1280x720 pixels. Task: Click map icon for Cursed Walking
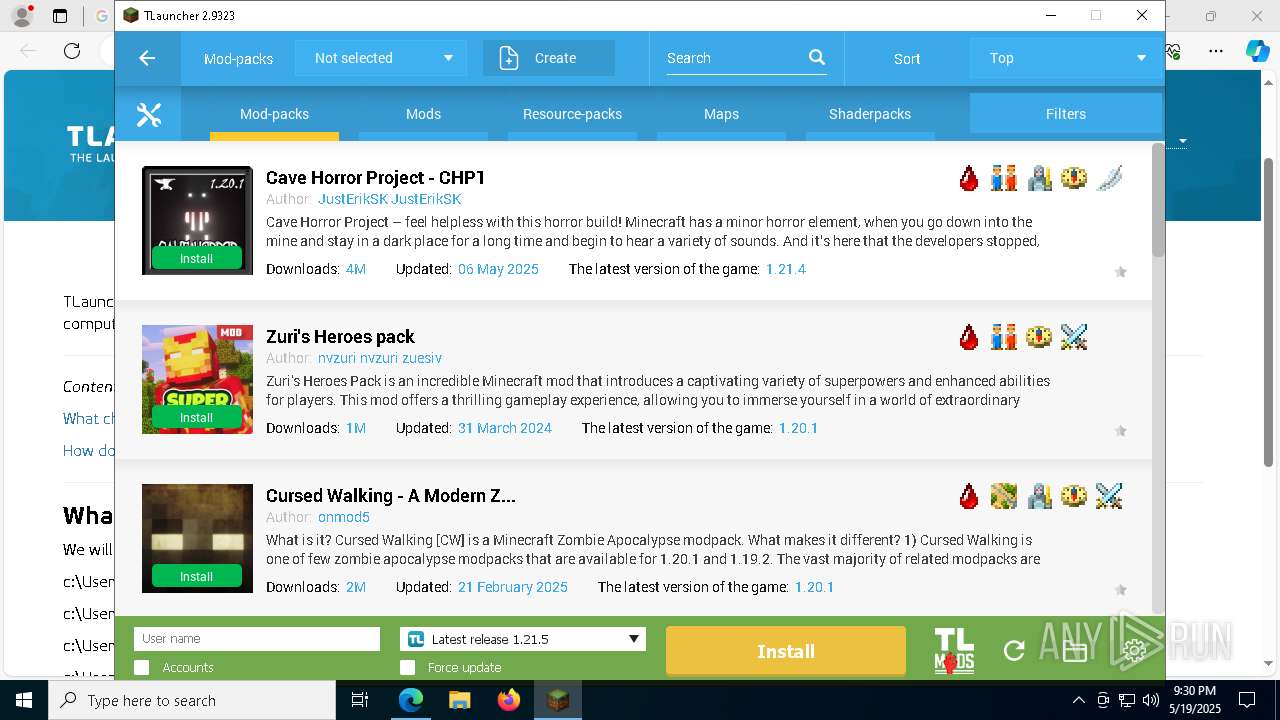(1004, 496)
